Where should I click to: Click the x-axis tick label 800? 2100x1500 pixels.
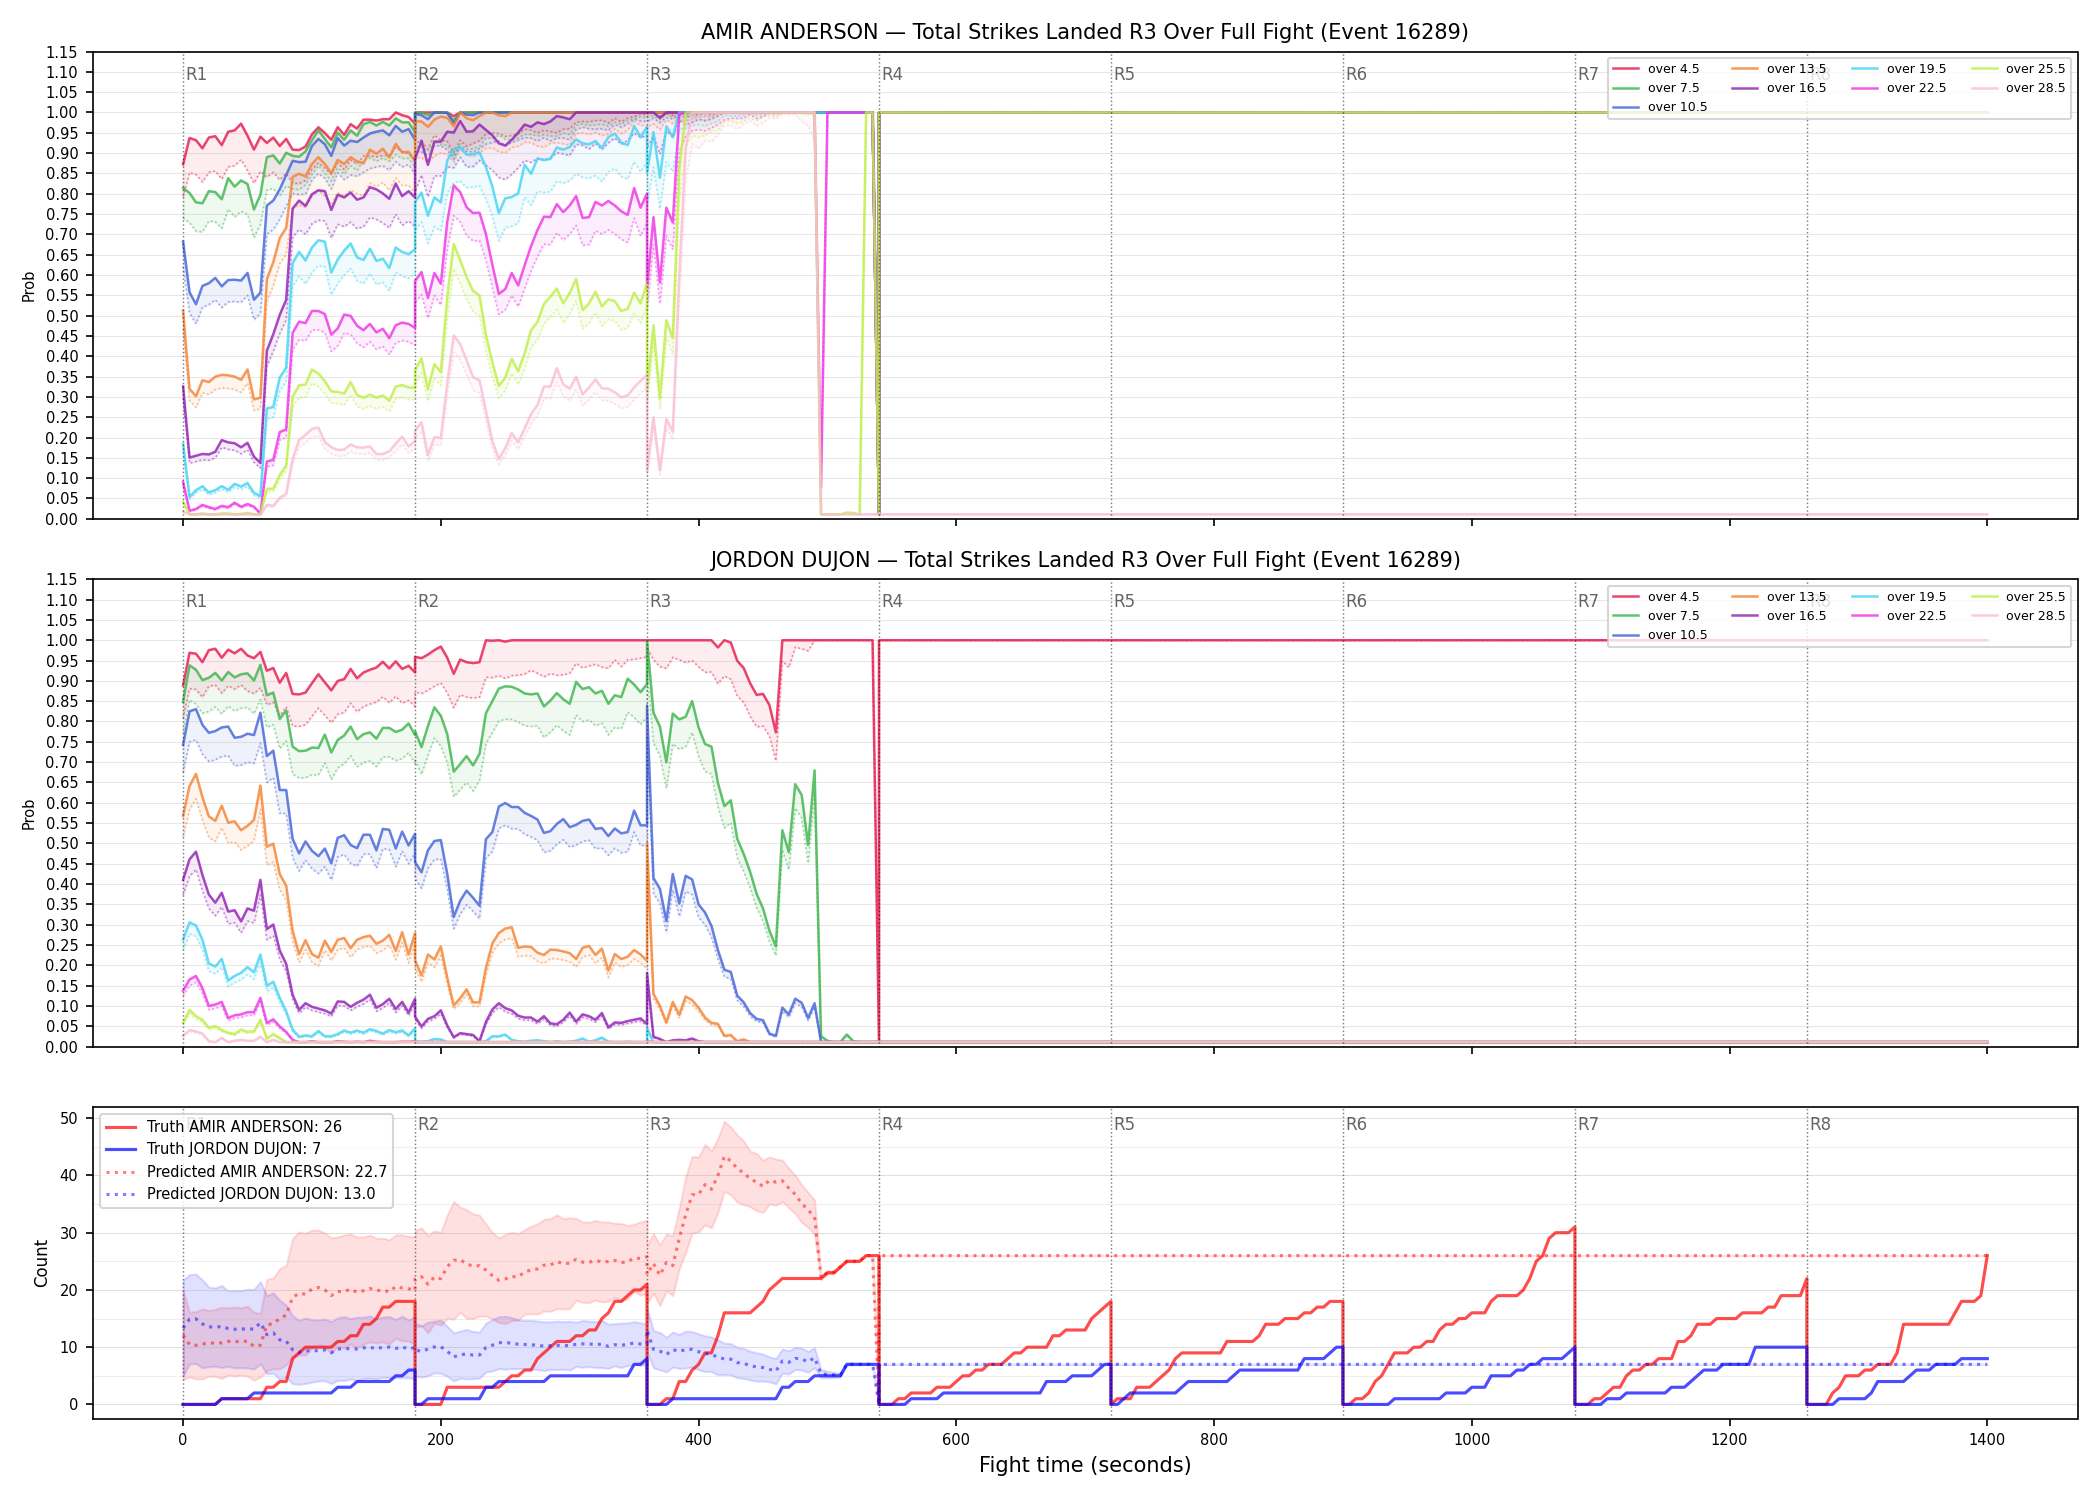pos(1214,1440)
